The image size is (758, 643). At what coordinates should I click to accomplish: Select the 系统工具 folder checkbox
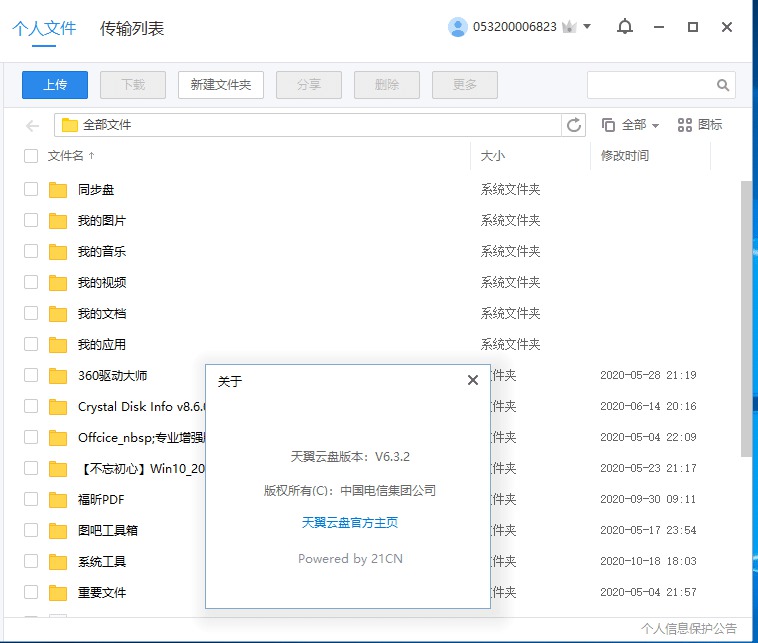31,561
